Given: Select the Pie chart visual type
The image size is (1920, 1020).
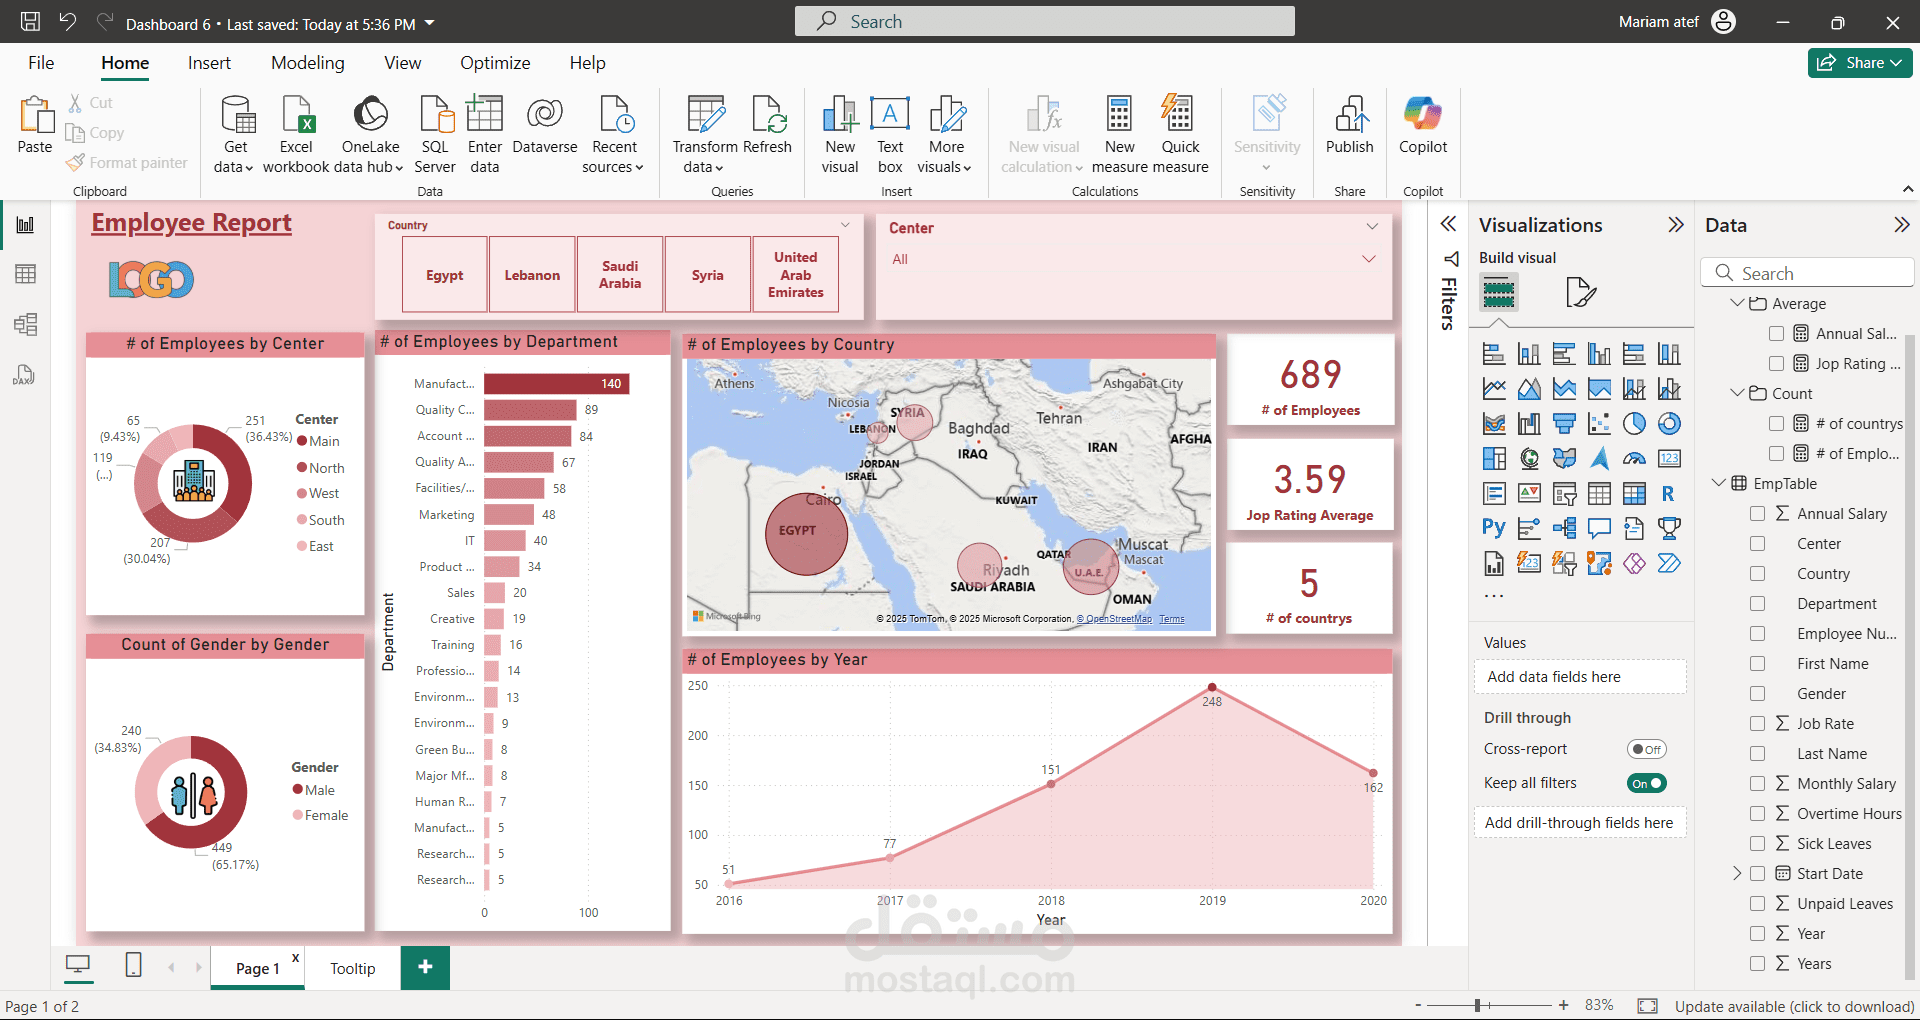Looking at the screenshot, I should coord(1634,424).
